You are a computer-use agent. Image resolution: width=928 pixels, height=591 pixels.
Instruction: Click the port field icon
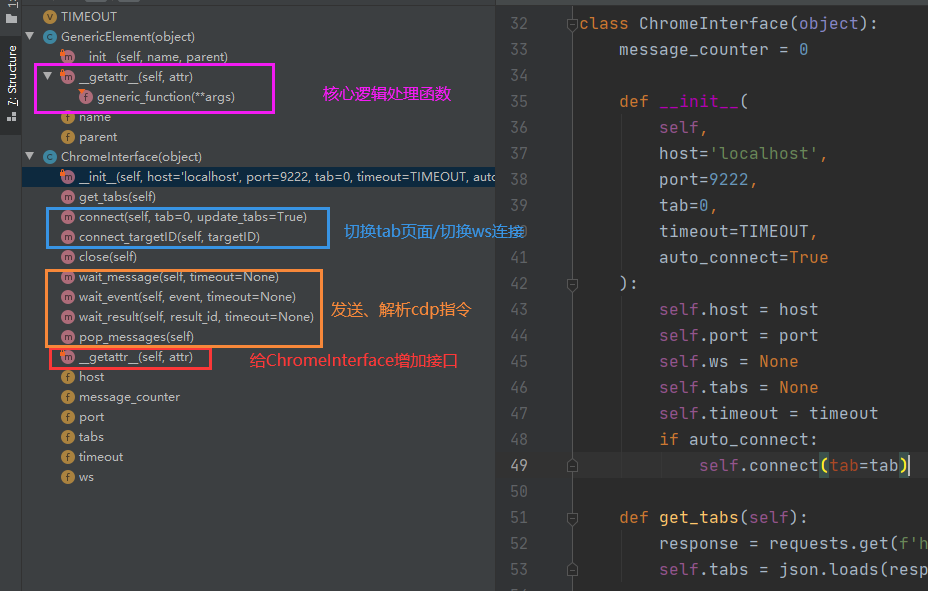pos(68,417)
